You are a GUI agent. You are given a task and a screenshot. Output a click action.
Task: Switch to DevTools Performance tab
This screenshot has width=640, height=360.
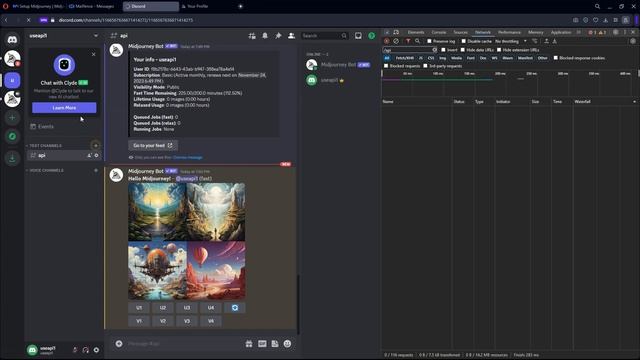(x=509, y=32)
